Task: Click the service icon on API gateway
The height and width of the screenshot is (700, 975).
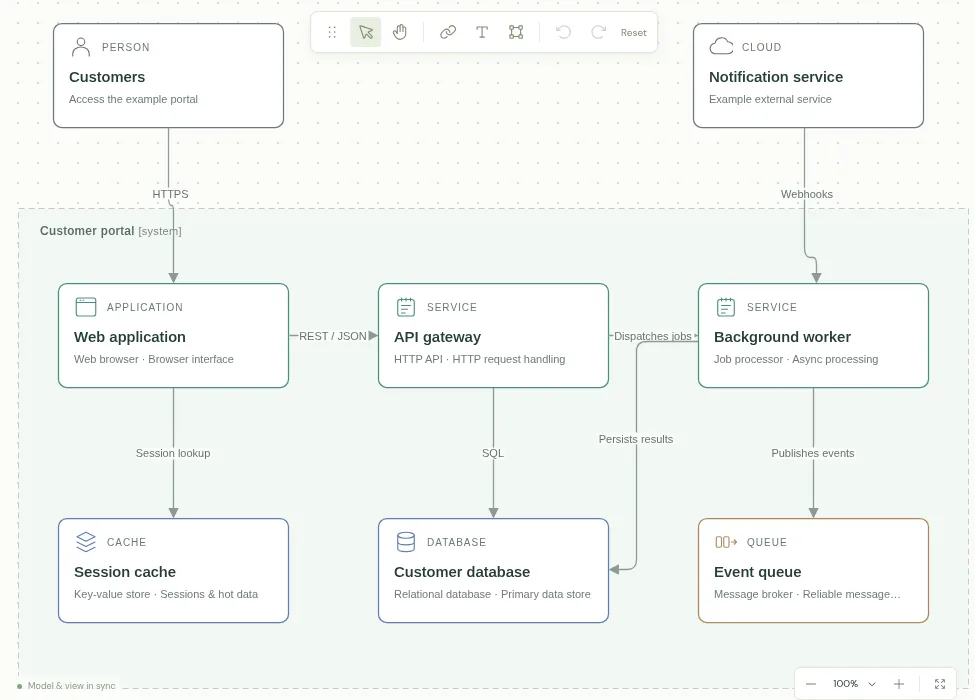Action: pos(406,306)
